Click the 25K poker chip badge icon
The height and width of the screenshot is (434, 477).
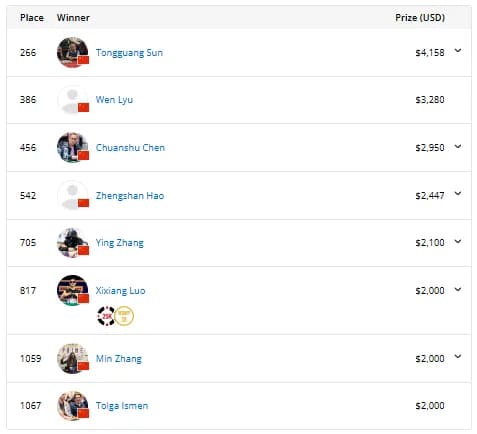[106, 316]
